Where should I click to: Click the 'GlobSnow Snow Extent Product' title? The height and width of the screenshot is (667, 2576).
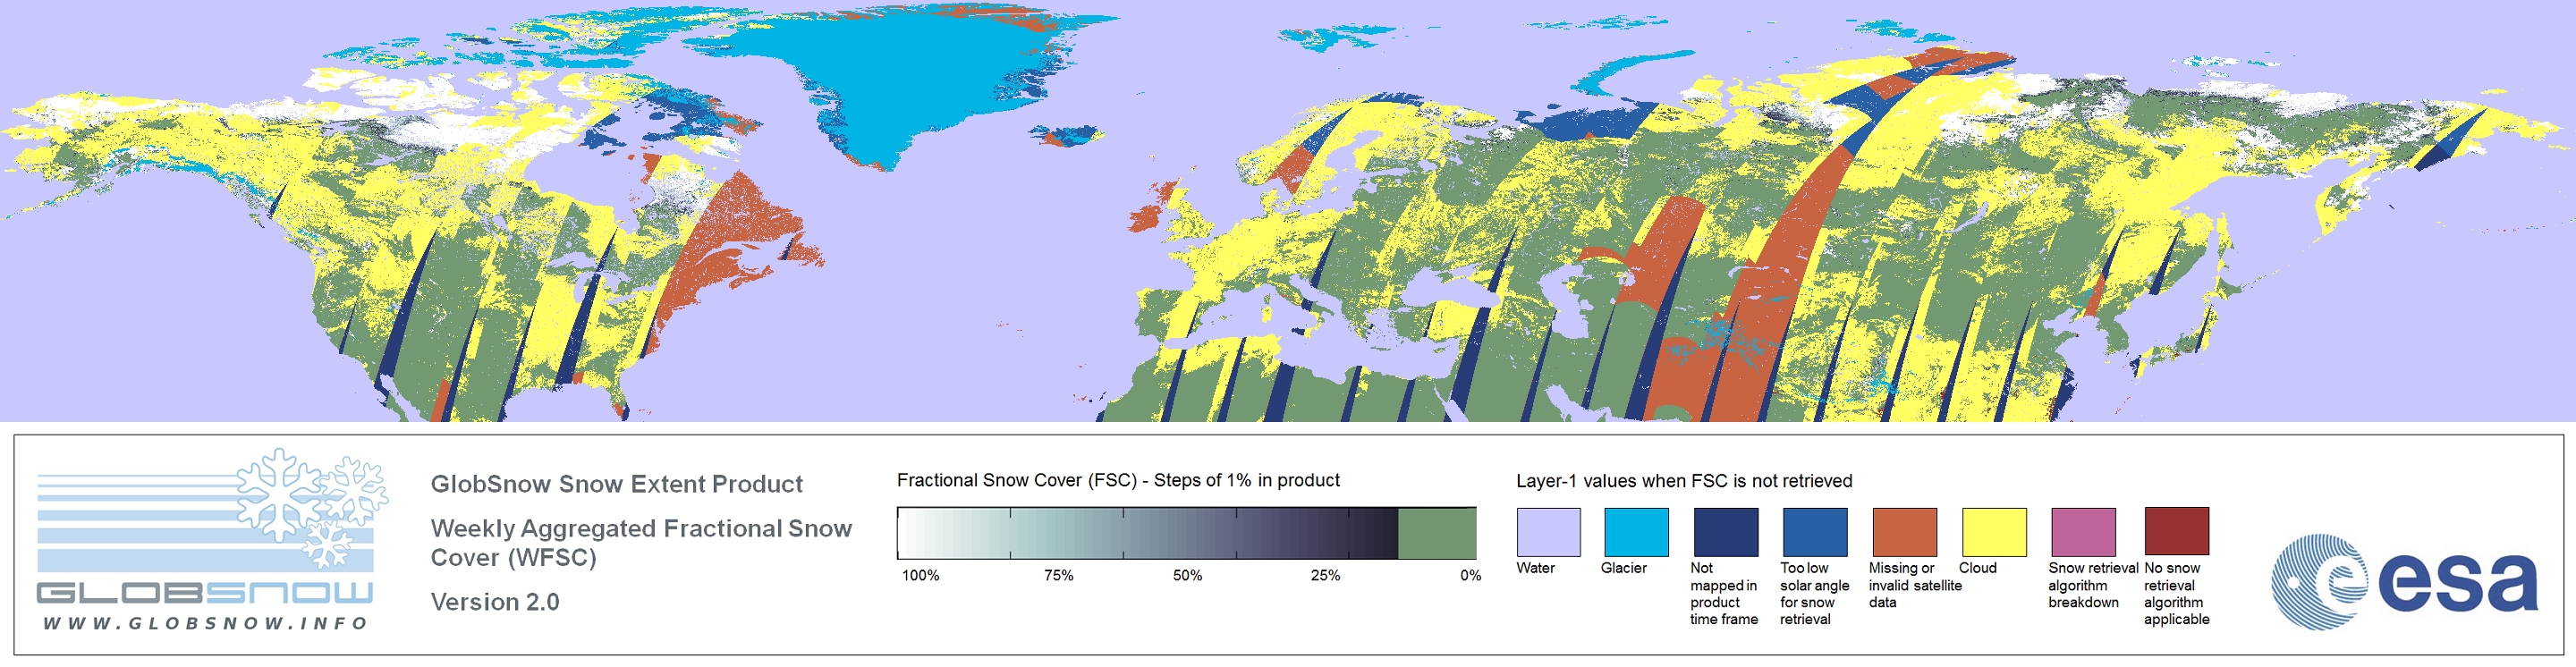616,484
